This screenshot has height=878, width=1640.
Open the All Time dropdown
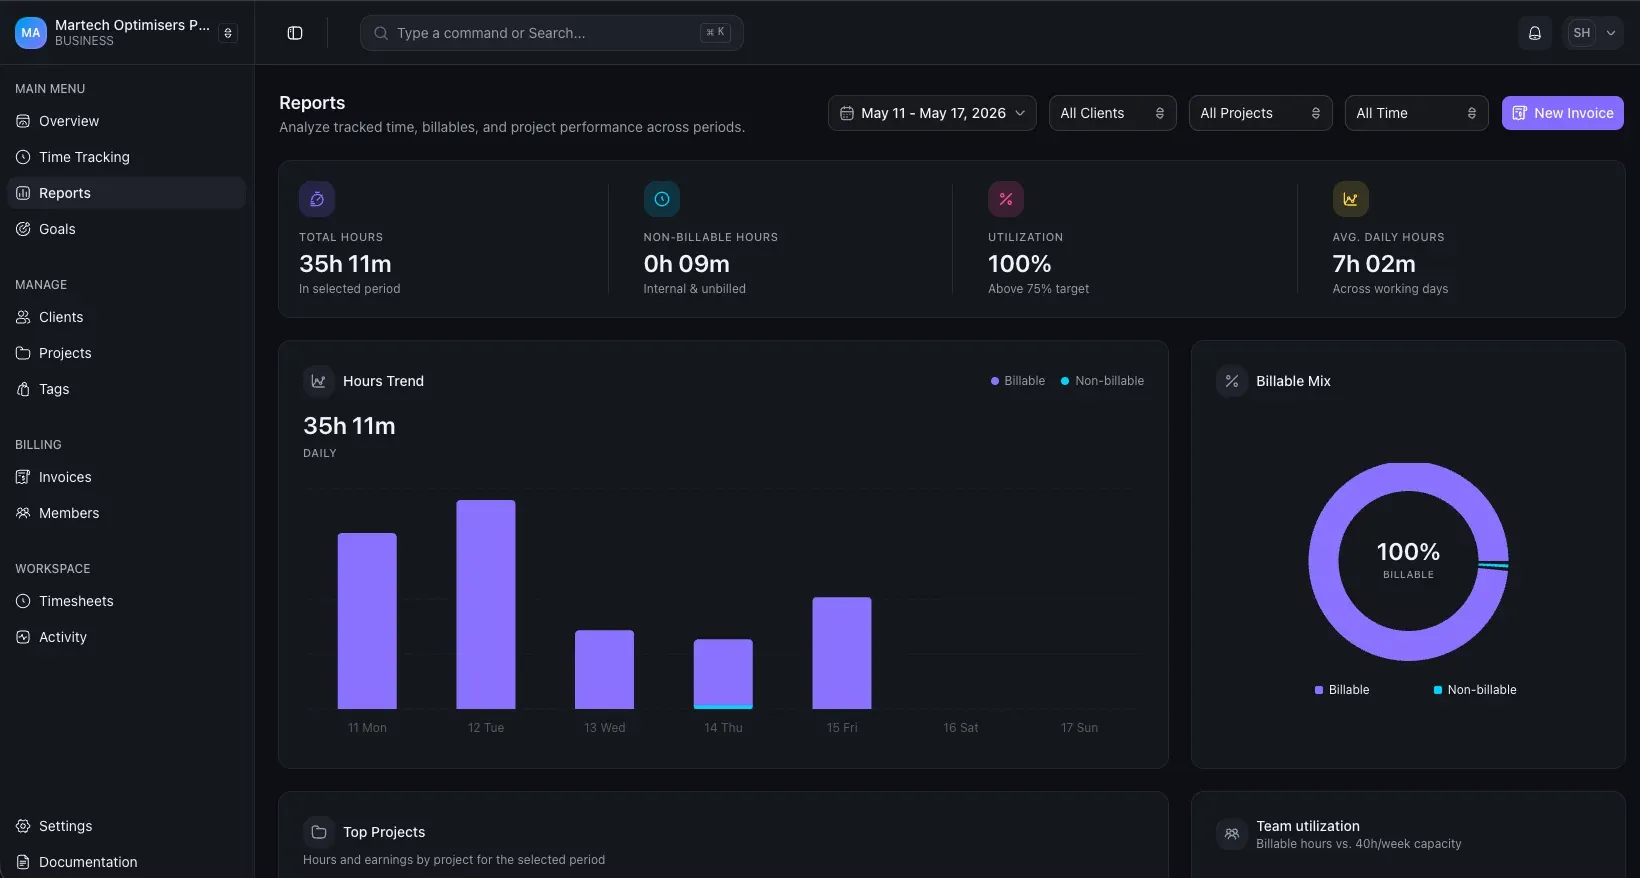[1416, 113]
